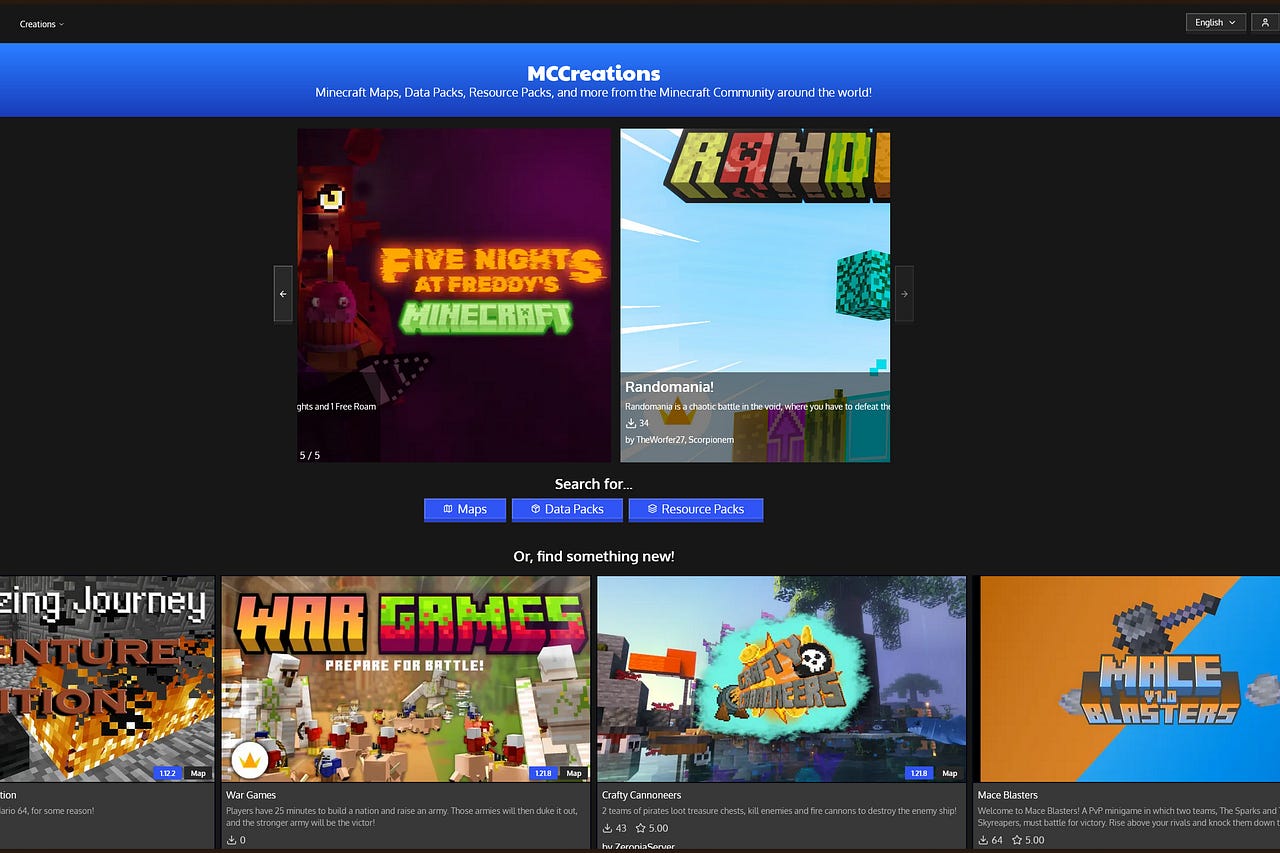Click the MCCreations site title
The image size is (1280, 853).
[594, 73]
